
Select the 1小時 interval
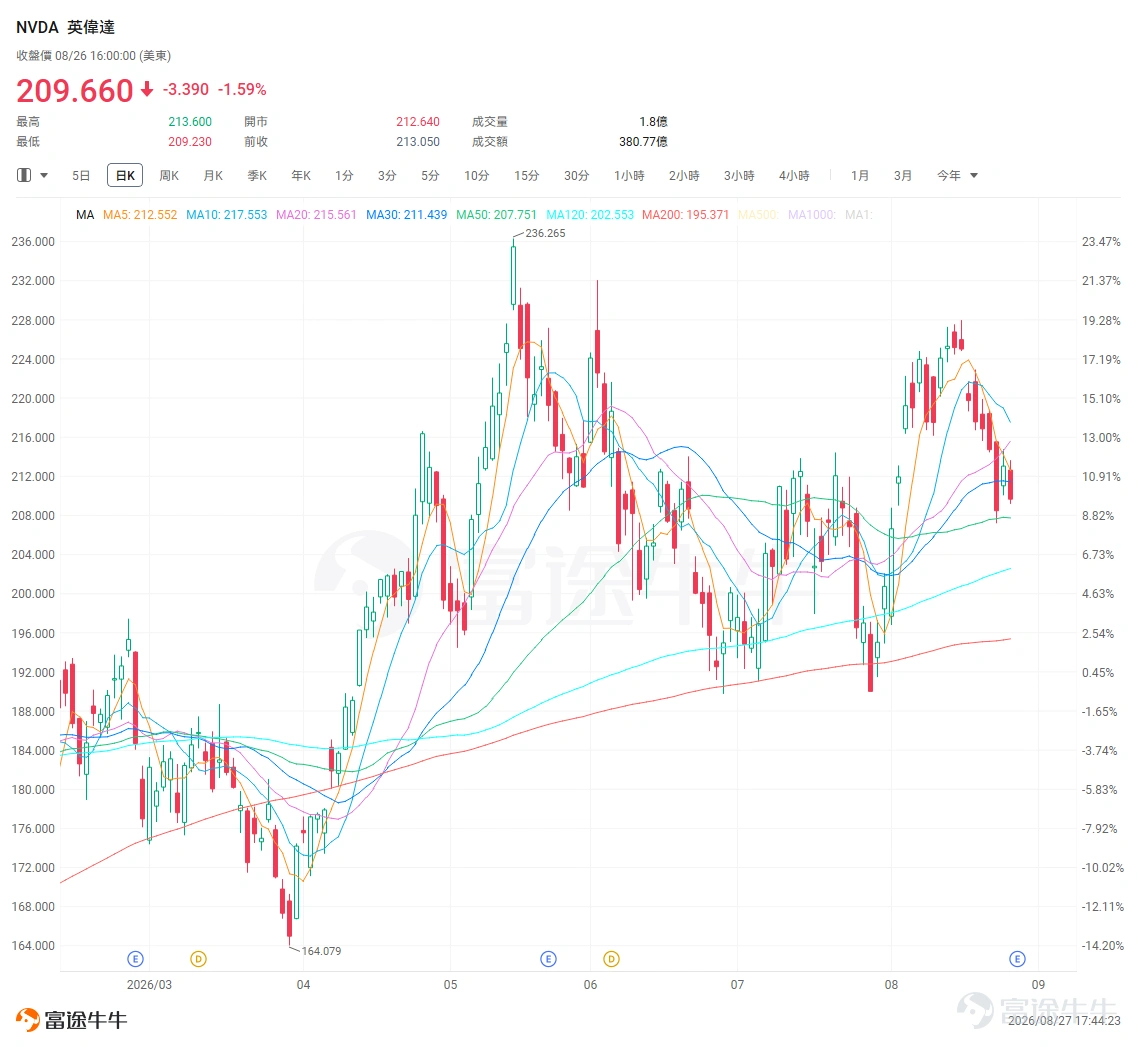(629, 175)
